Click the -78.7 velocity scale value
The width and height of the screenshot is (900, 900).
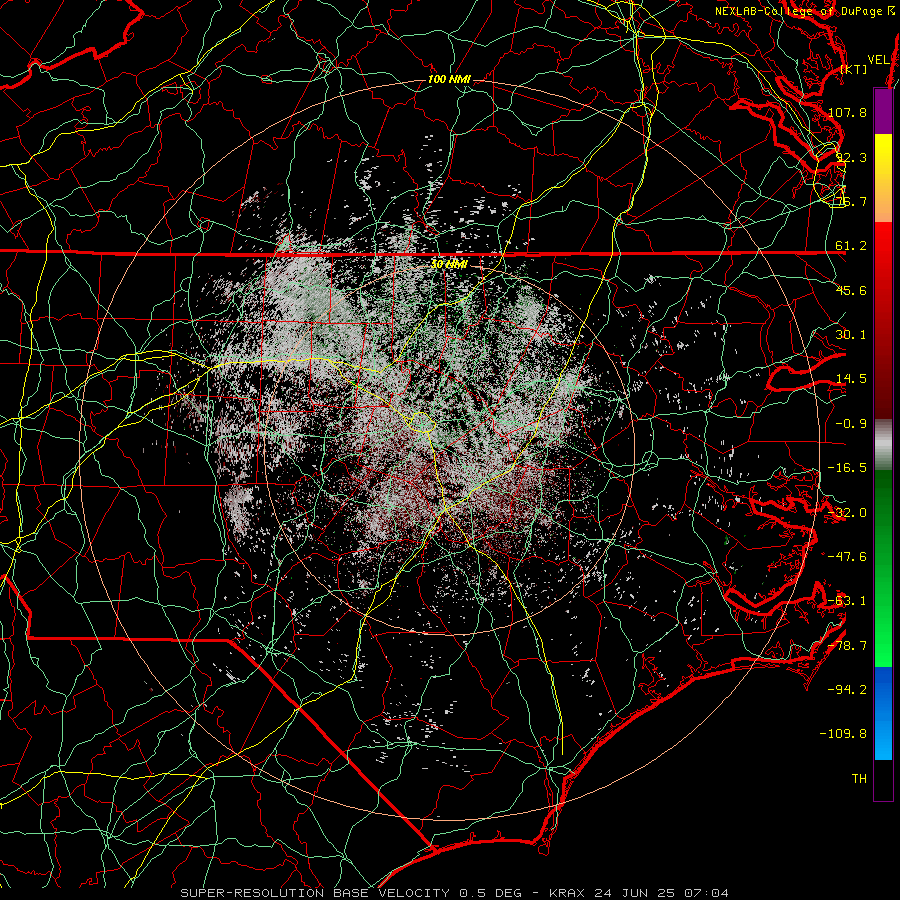tap(847, 646)
